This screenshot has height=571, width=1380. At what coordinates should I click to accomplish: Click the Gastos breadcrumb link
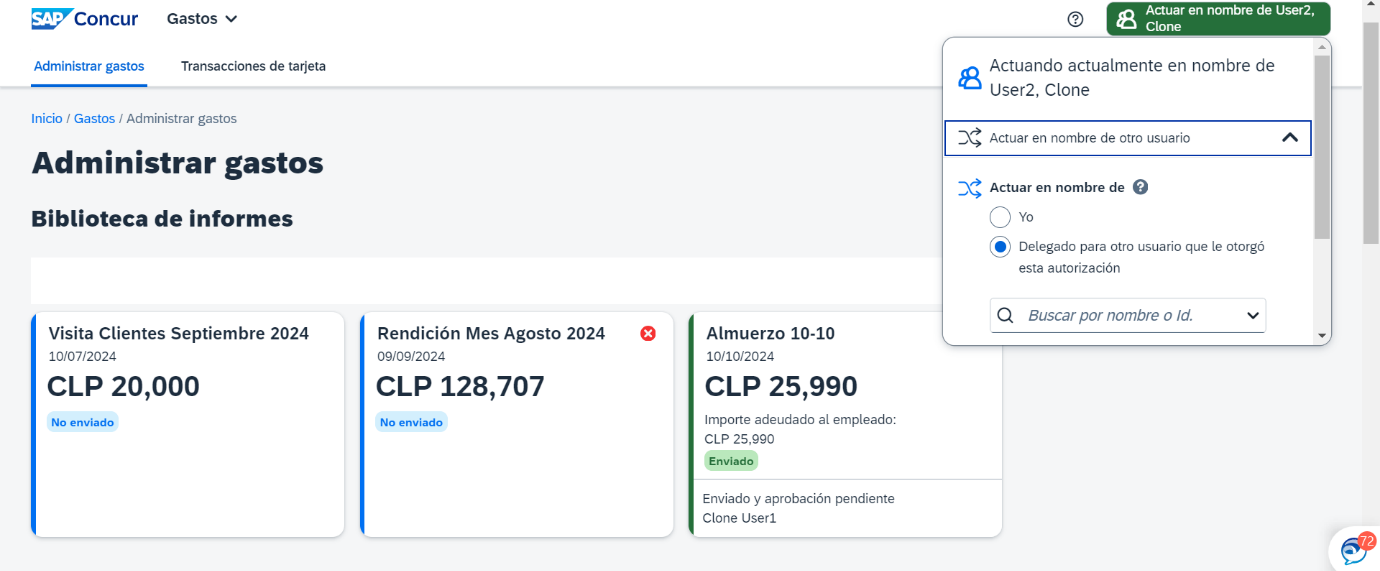[x=94, y=118]
